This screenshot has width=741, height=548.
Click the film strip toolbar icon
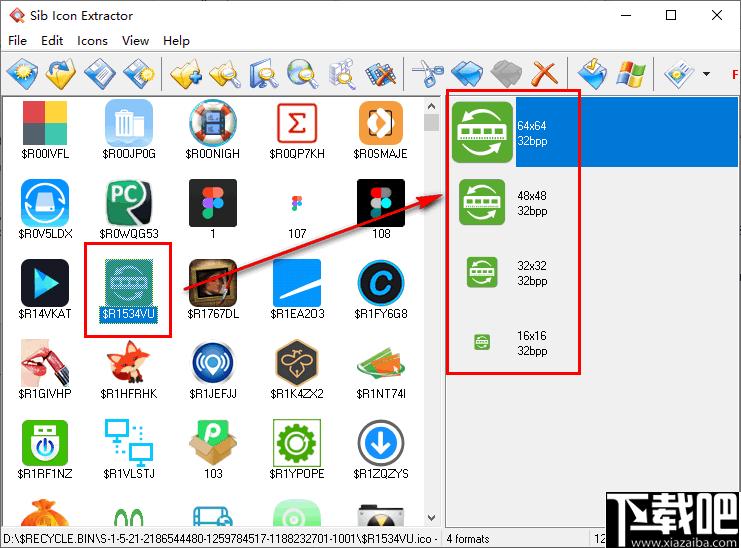click(x=380, y=73)
